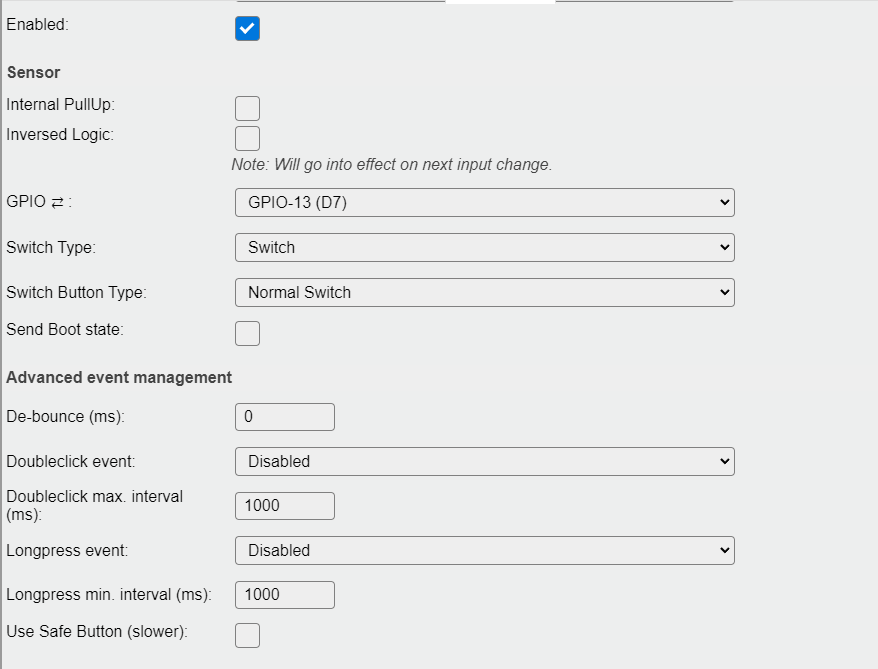Focus the Doubleclick max. interval field

coord(284,506)
